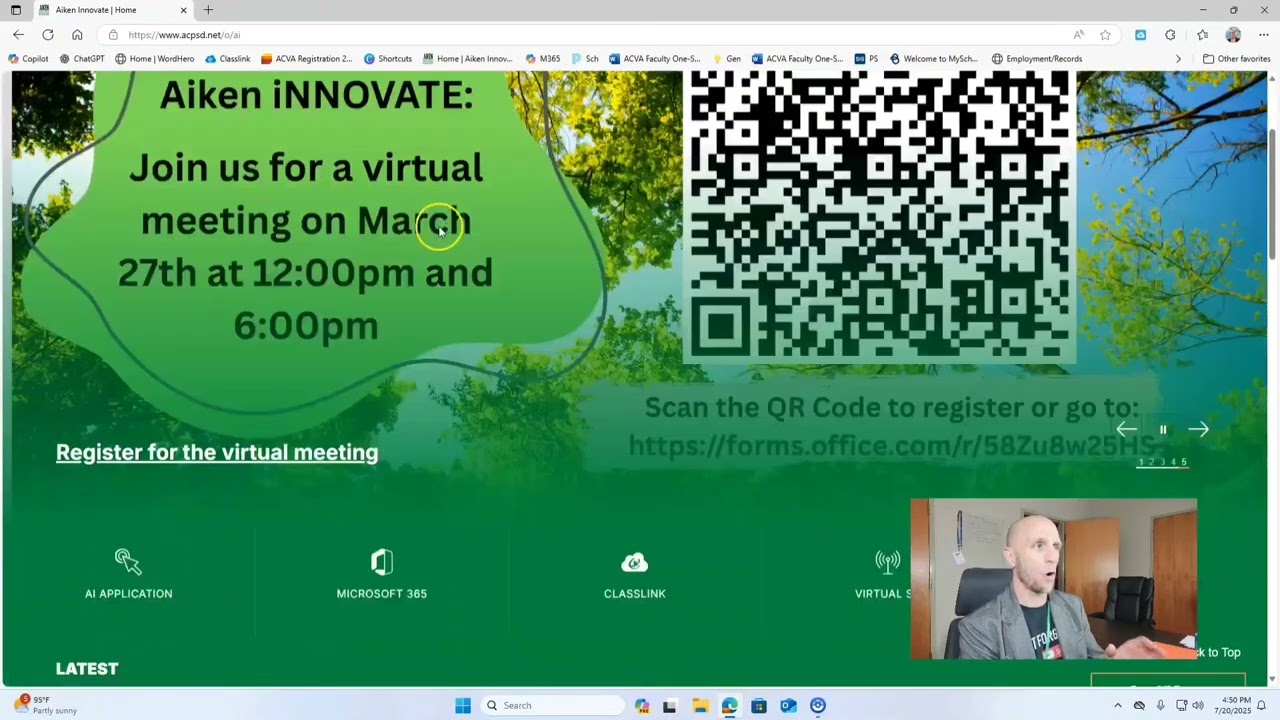Open the Copilot bookmark
Screen dimensions: 1280x720
(x=28, y=59)
